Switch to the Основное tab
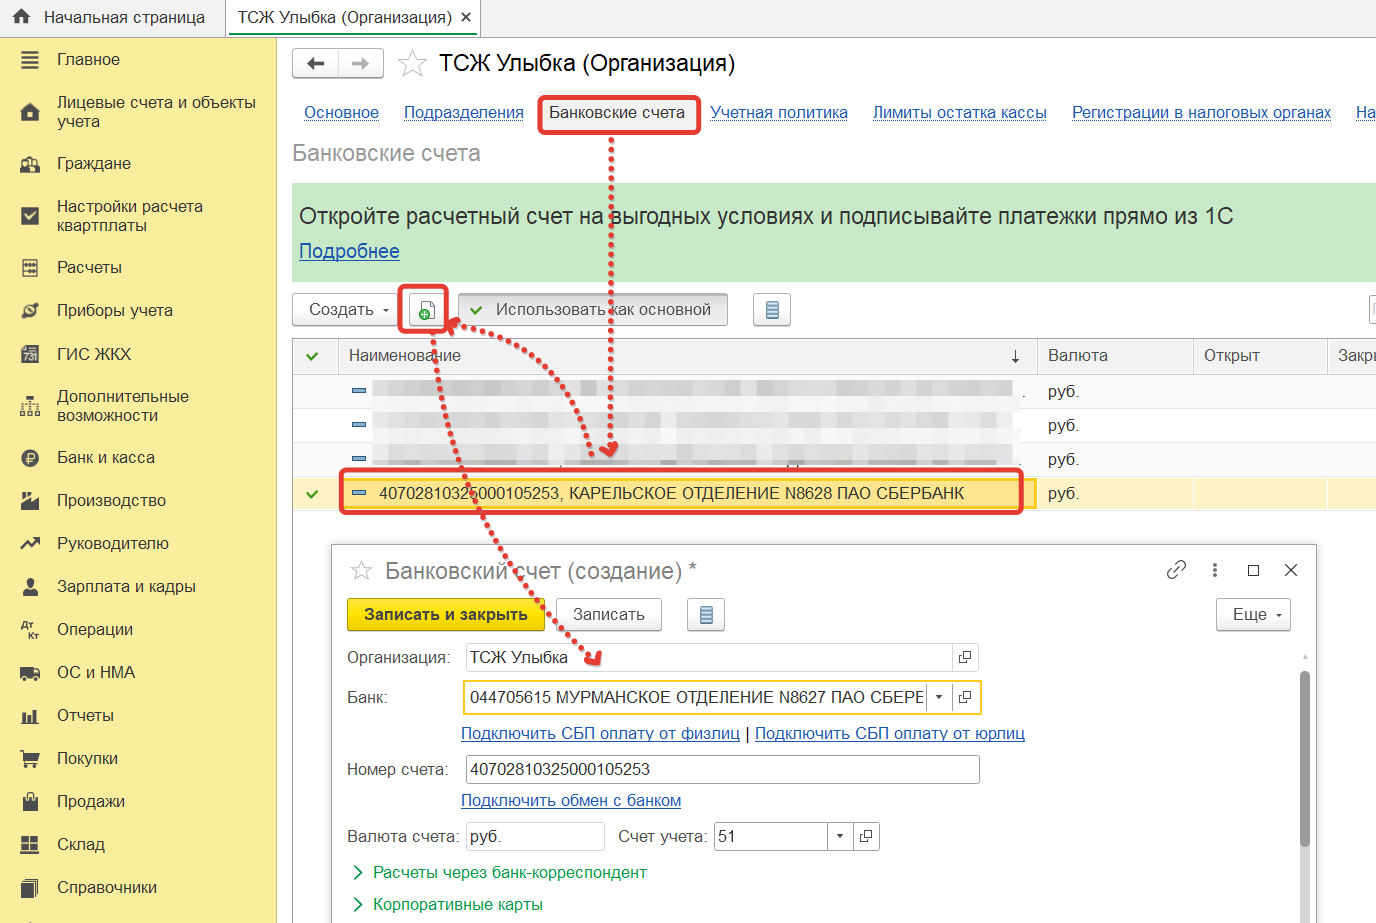Viewport: 1376px width, 923px height. tap(341, 113)
